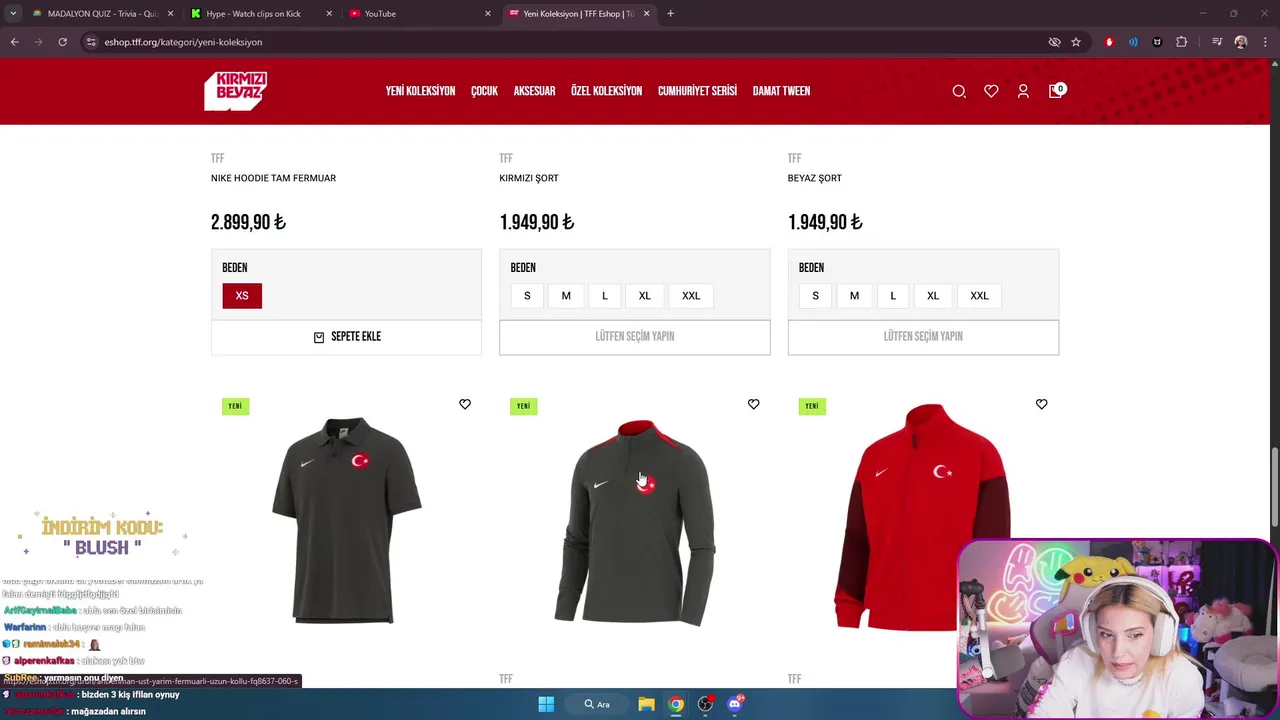
Task: Open Discord from taskbar
Action: click(x=735, y=704)
